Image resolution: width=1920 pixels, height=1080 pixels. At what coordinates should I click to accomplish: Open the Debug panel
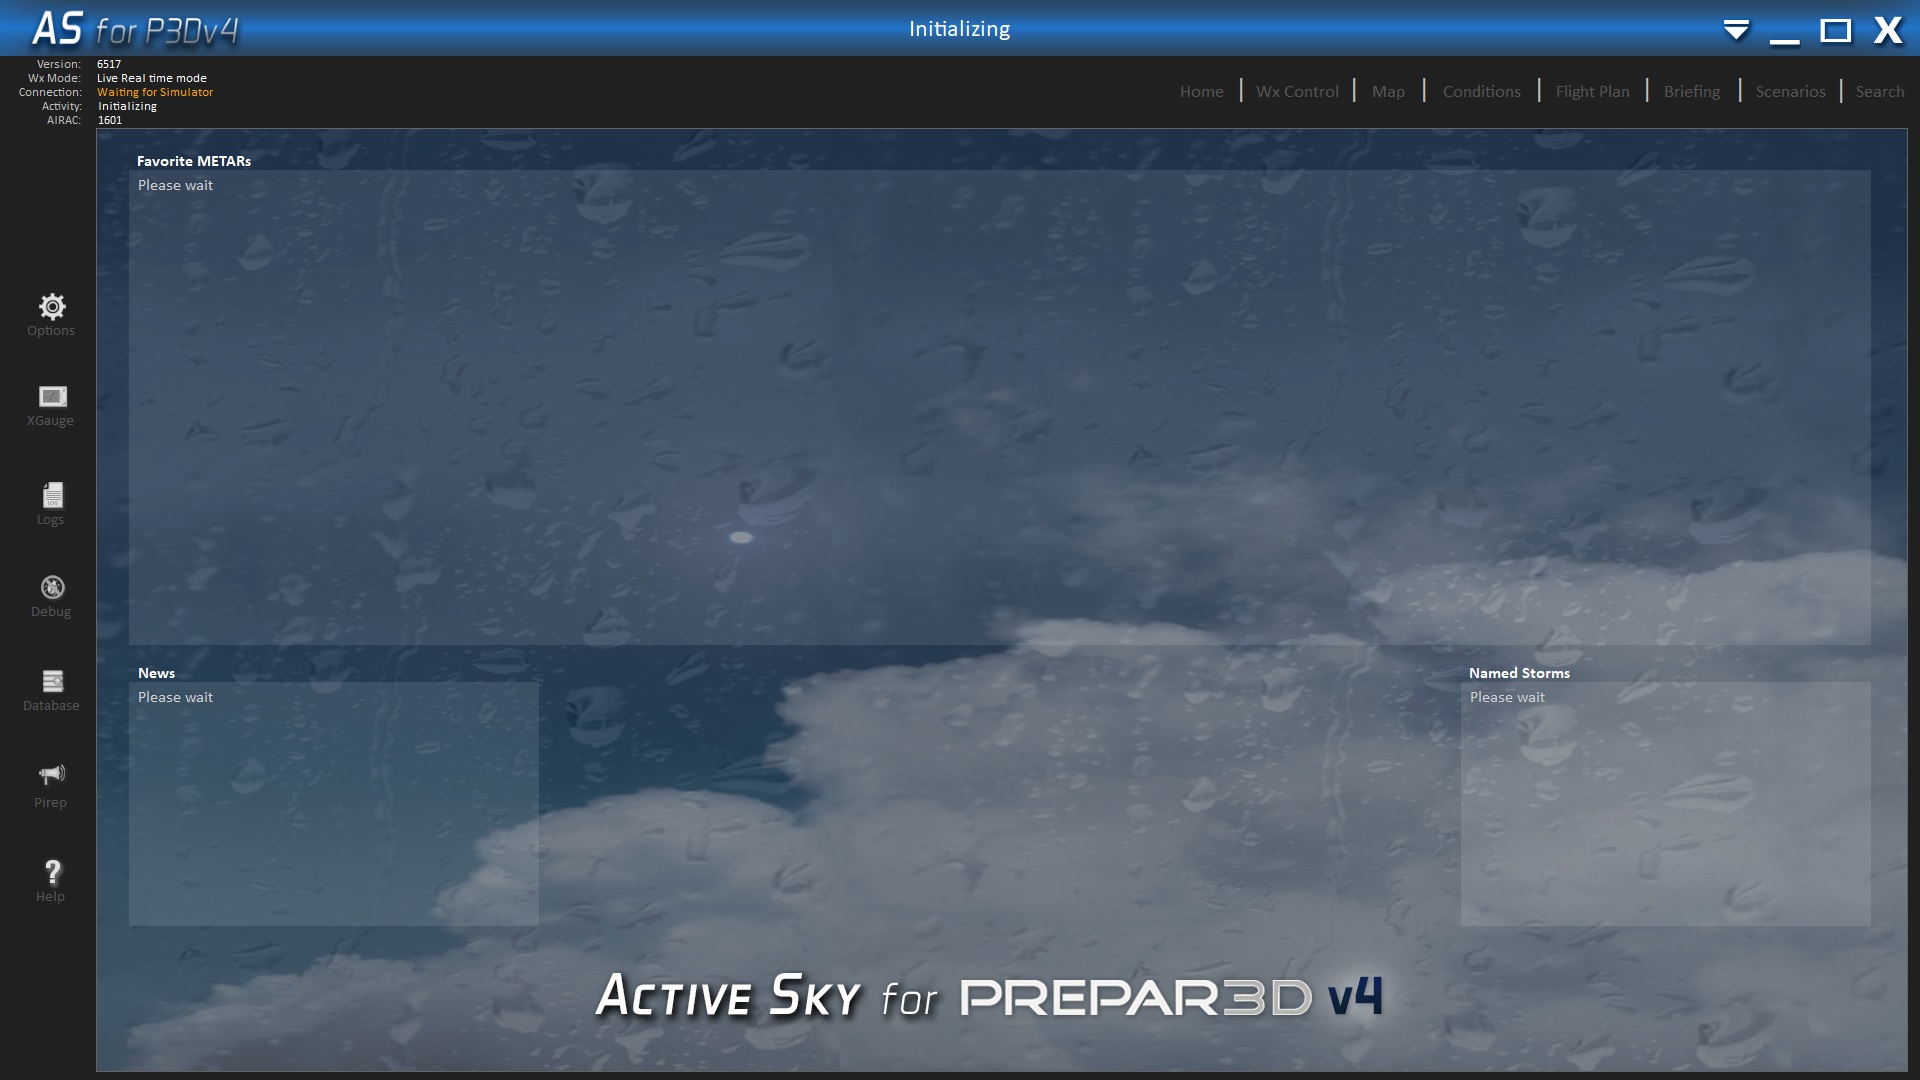pos(51,595)
